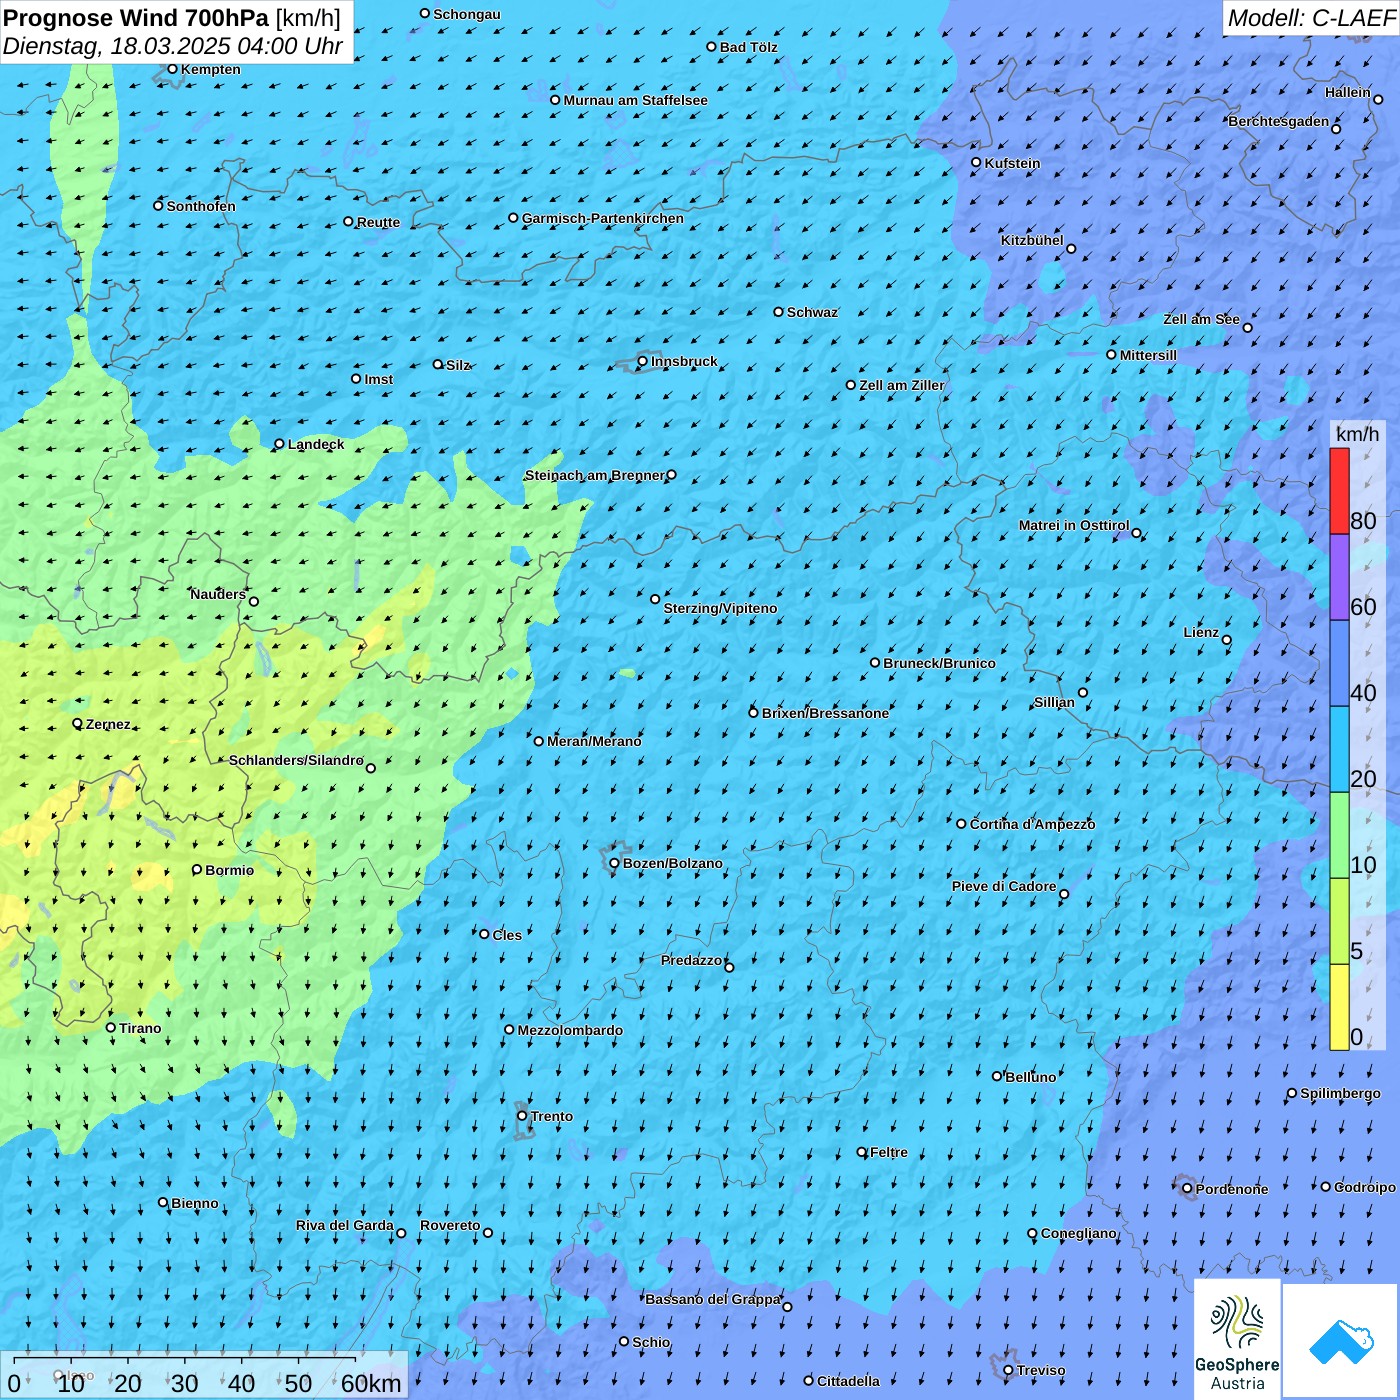Click the Predazzo city label
Screen dimensions: 1400x1400
[691, 960]
